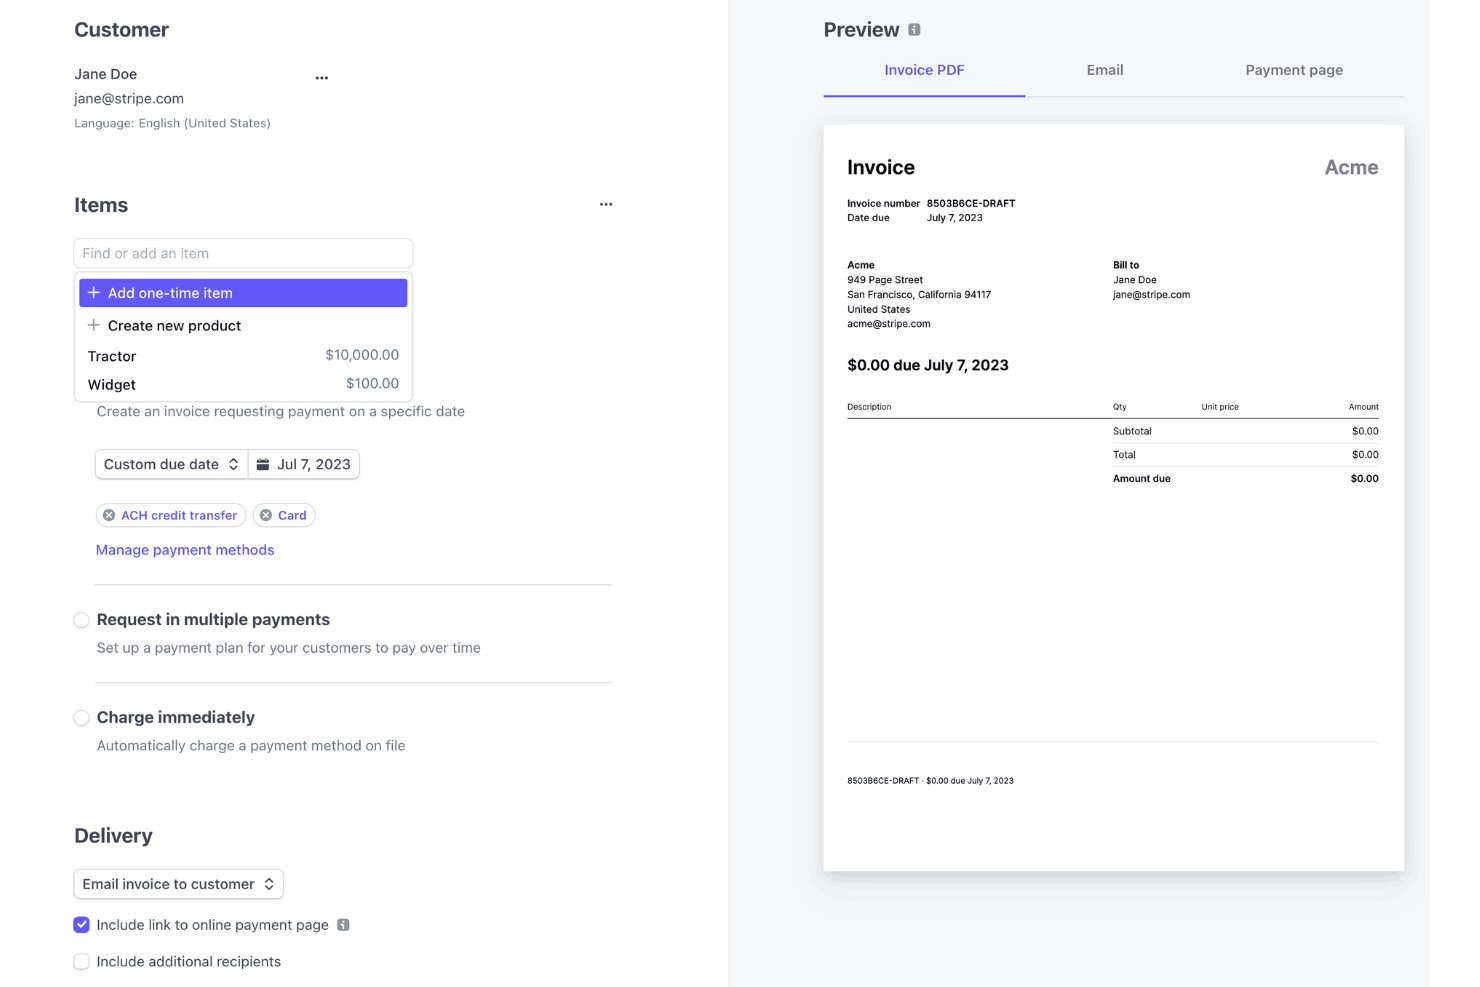Uncheck Include link to online payment page
This screenshot has height=987, width=1480.
tap(81, 925)
